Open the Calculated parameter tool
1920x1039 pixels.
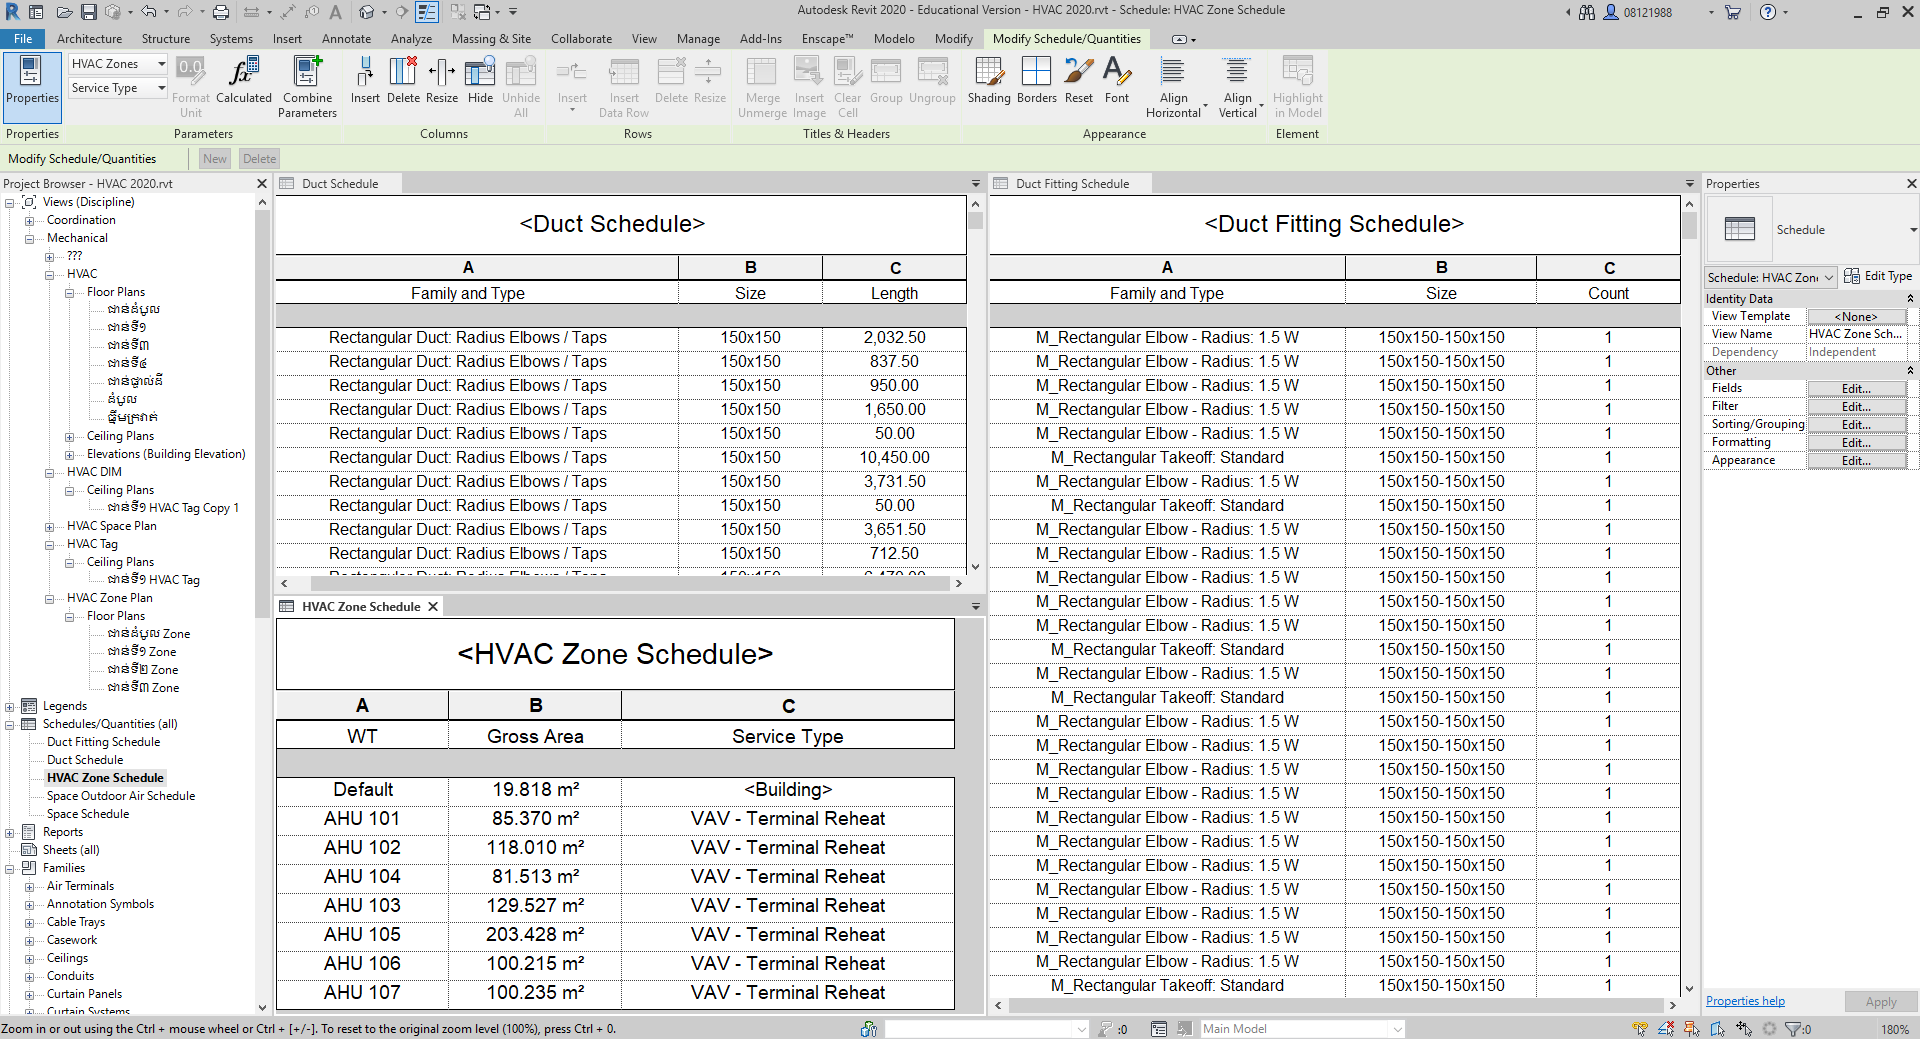pyautogui.click(x=244, y=80)
